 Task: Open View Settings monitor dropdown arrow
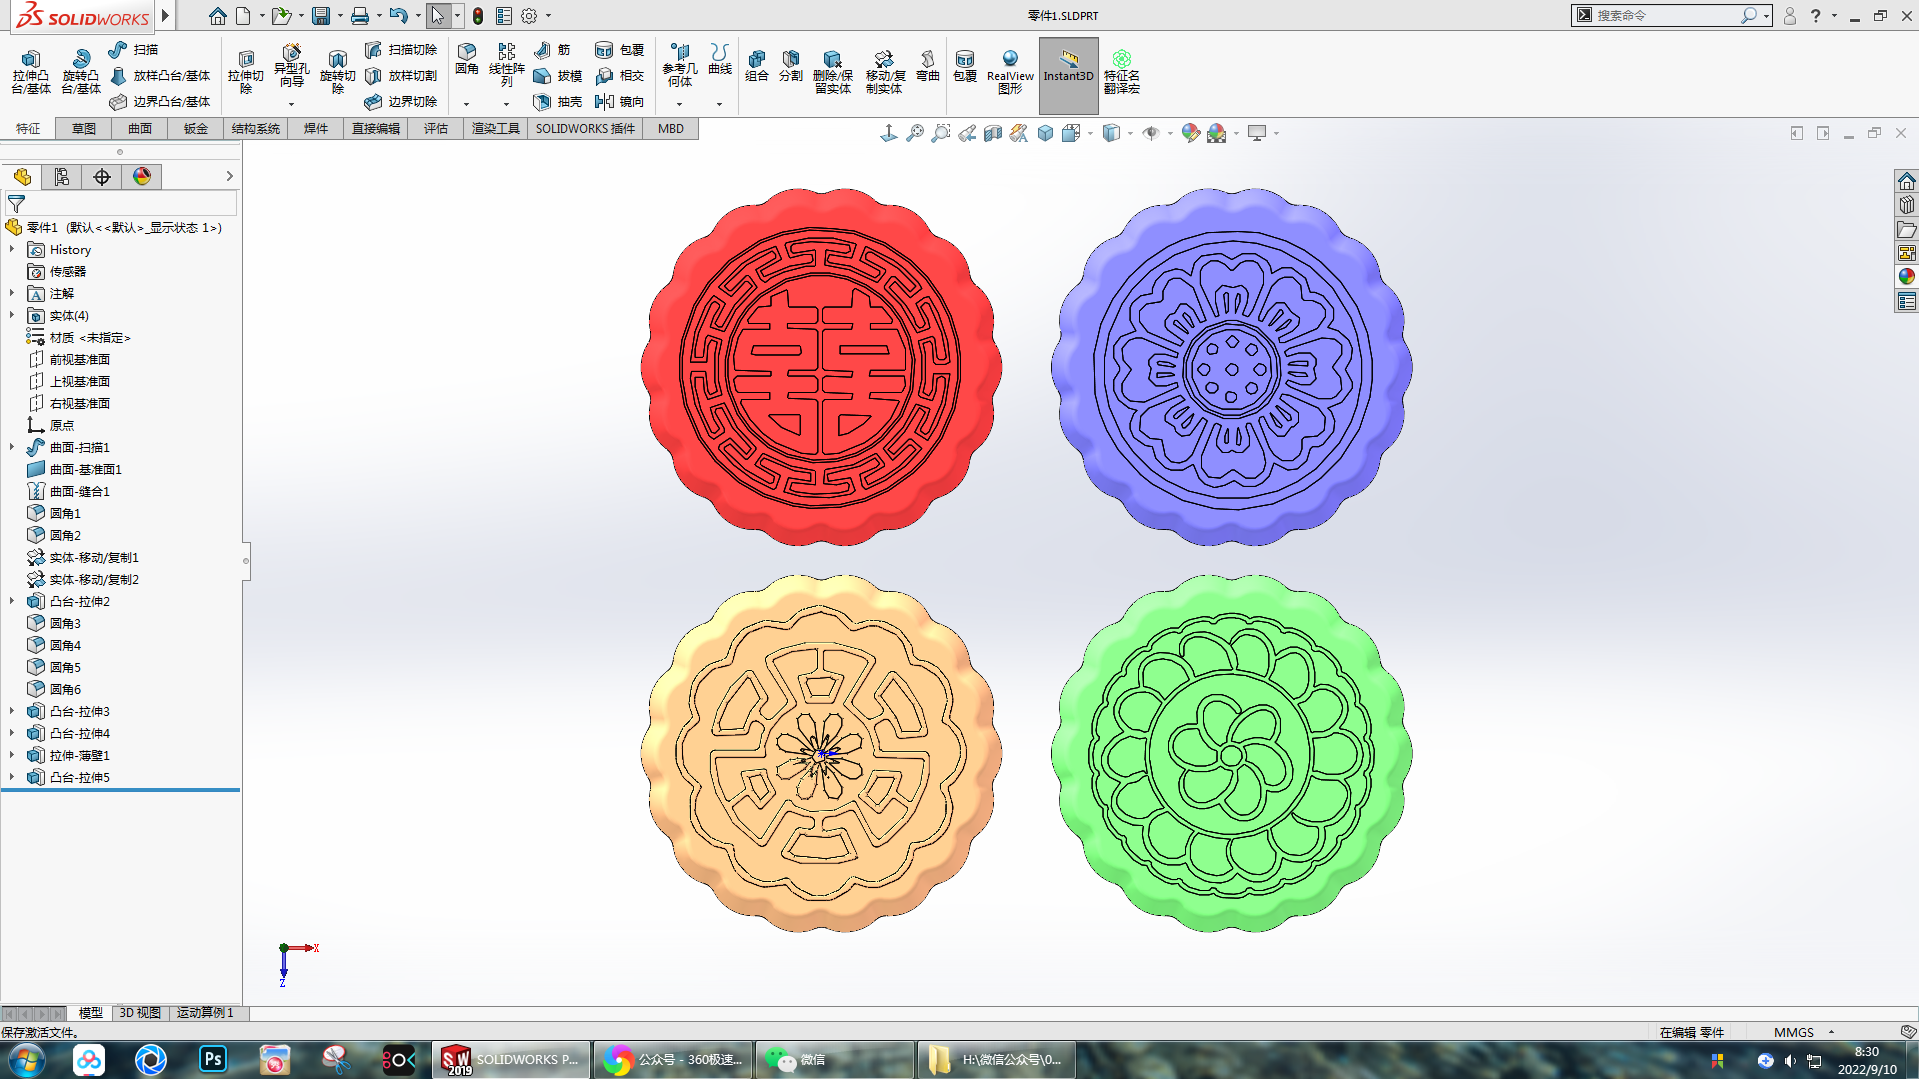pos(1276,133)
